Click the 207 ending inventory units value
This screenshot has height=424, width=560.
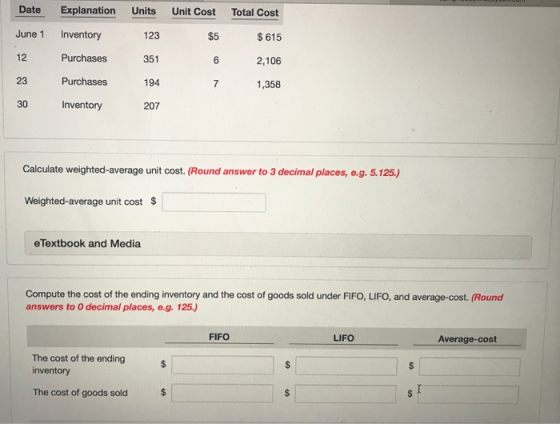[x=151, y=106]
